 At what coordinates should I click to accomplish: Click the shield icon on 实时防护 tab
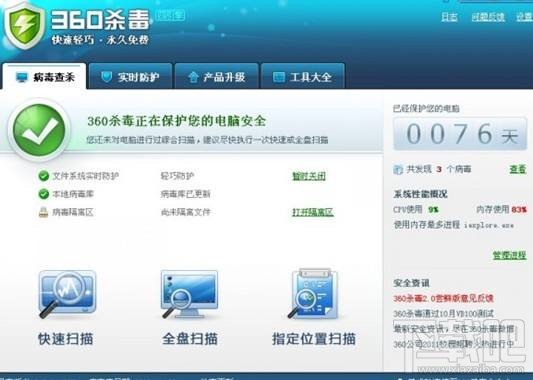(x=106, y=77)
